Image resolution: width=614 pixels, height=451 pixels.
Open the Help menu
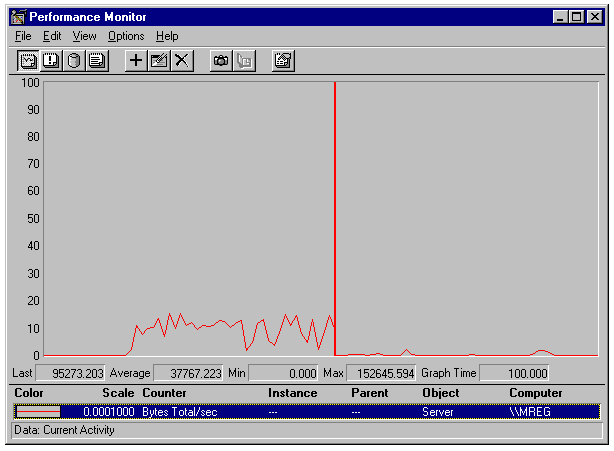point(167,36)
